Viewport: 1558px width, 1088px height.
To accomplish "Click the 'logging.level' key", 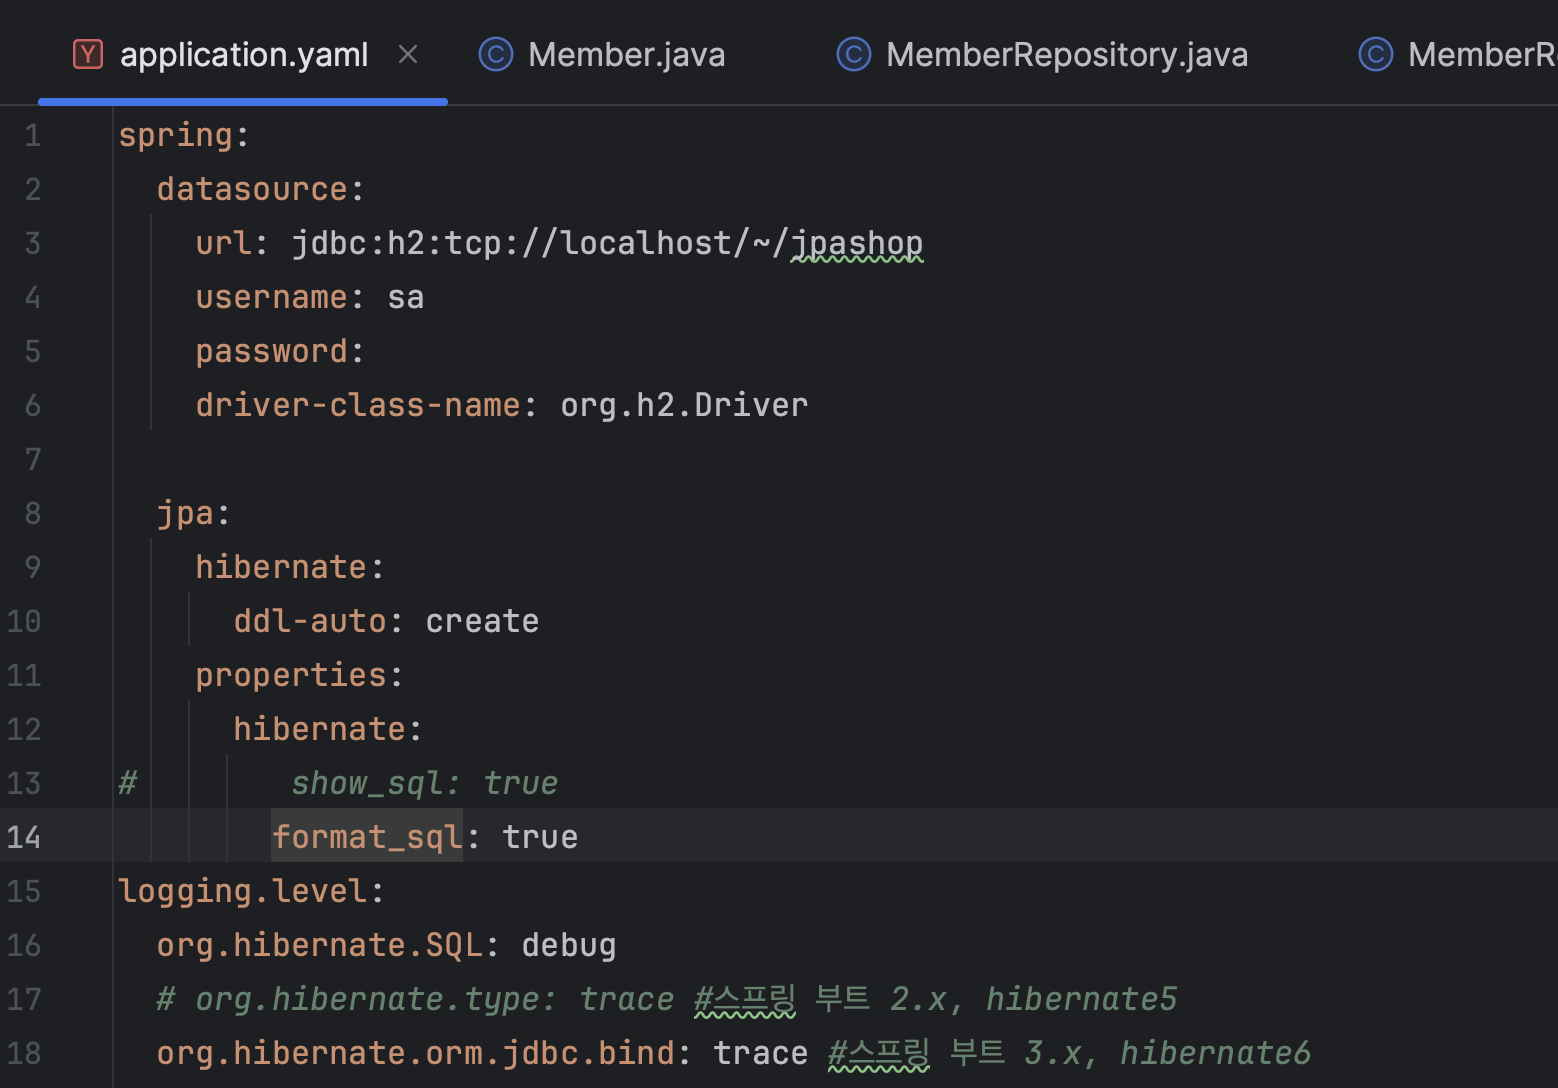I will (x=243, y=891).
